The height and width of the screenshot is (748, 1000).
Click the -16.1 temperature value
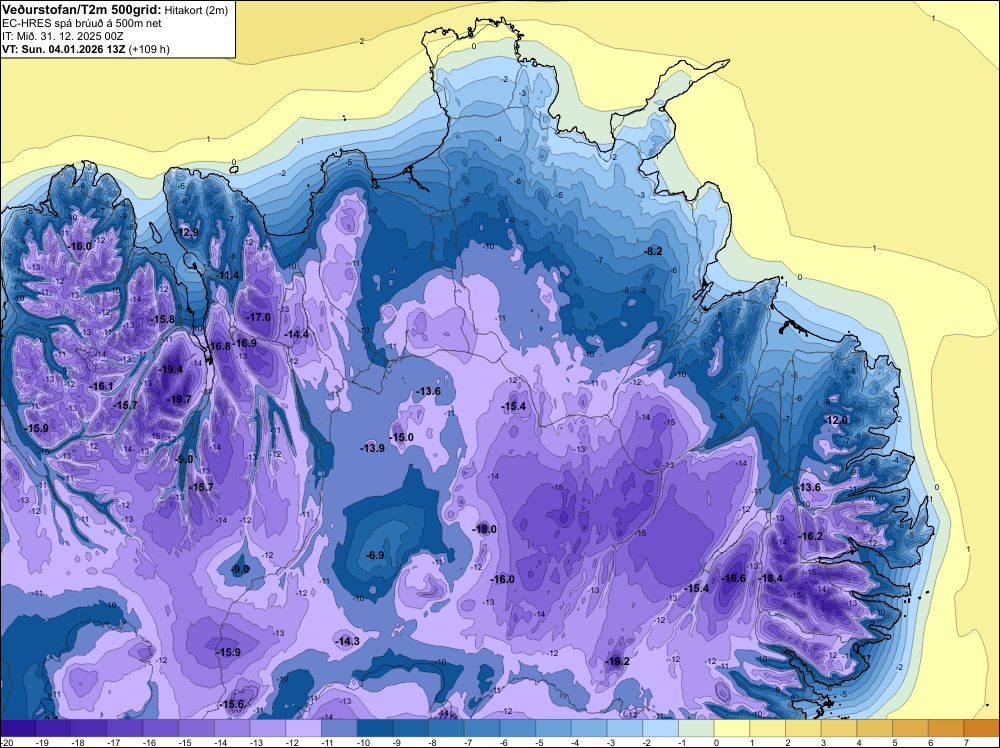click(x=101, y=386)
